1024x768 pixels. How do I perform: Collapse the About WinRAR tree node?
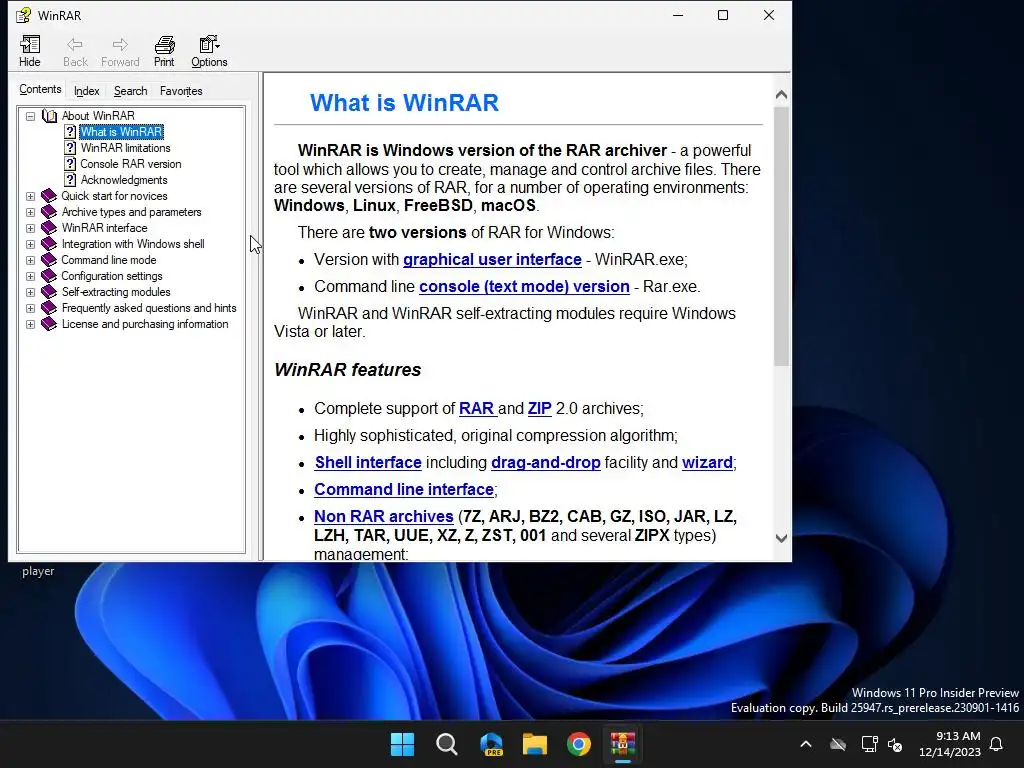tap(30, 116)
